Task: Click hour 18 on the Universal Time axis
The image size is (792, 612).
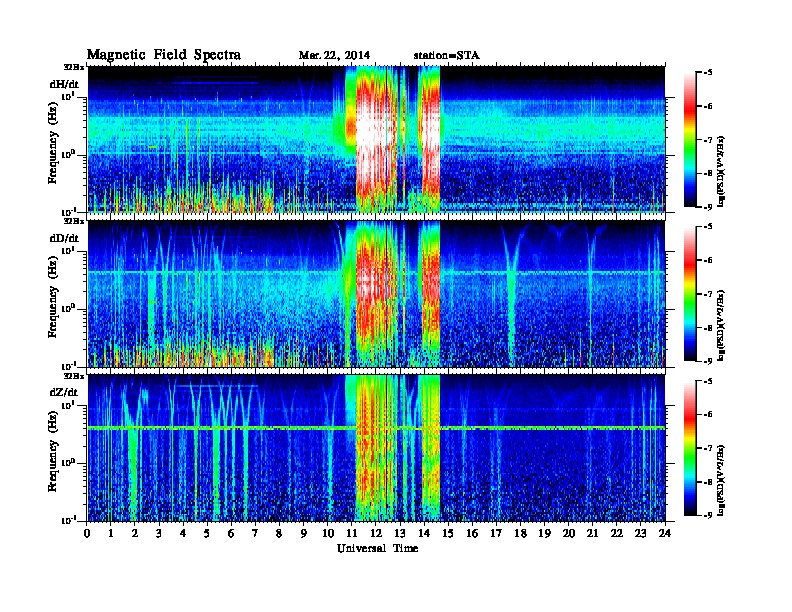Action: tap(520, 533)
